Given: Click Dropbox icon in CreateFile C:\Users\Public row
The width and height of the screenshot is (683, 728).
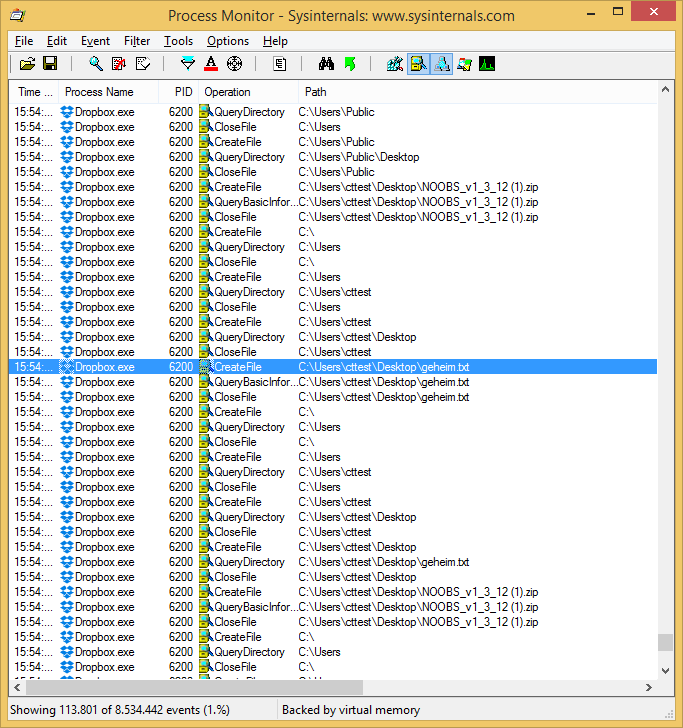Looking at the screenshot, I should point(67,142).
